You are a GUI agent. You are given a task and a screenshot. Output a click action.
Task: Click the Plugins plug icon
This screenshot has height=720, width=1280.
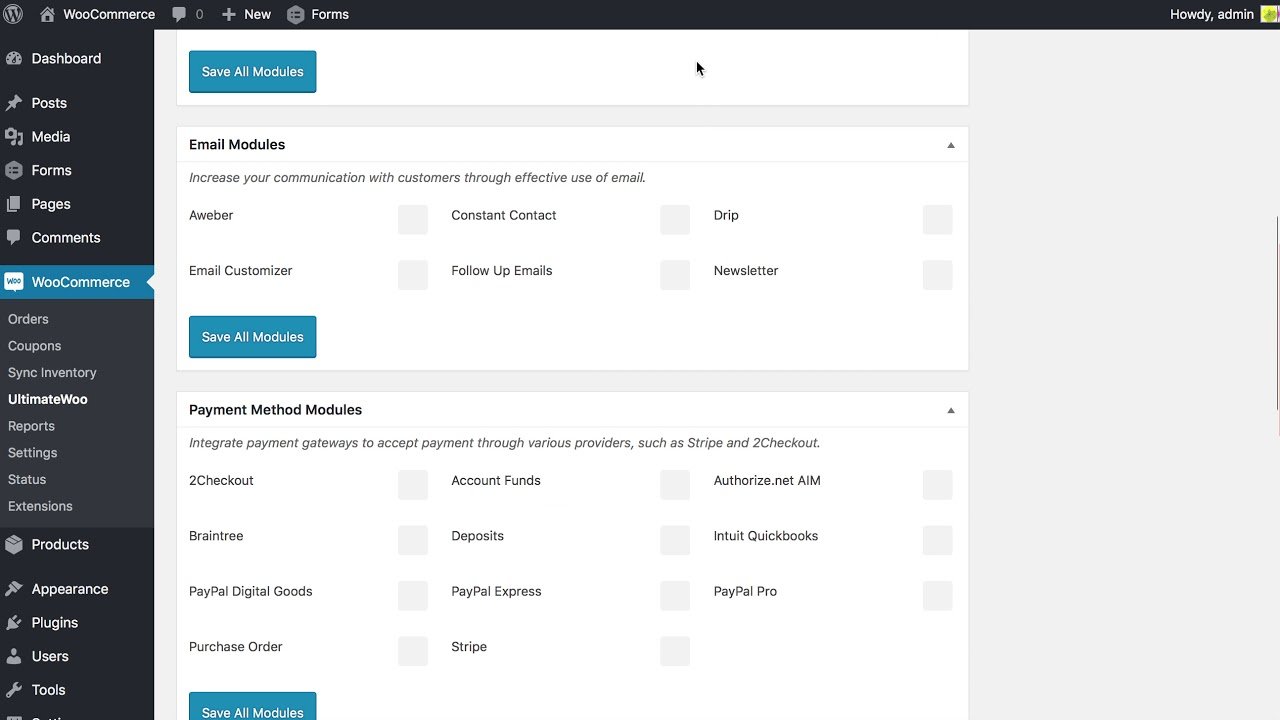tap(14, 622)
